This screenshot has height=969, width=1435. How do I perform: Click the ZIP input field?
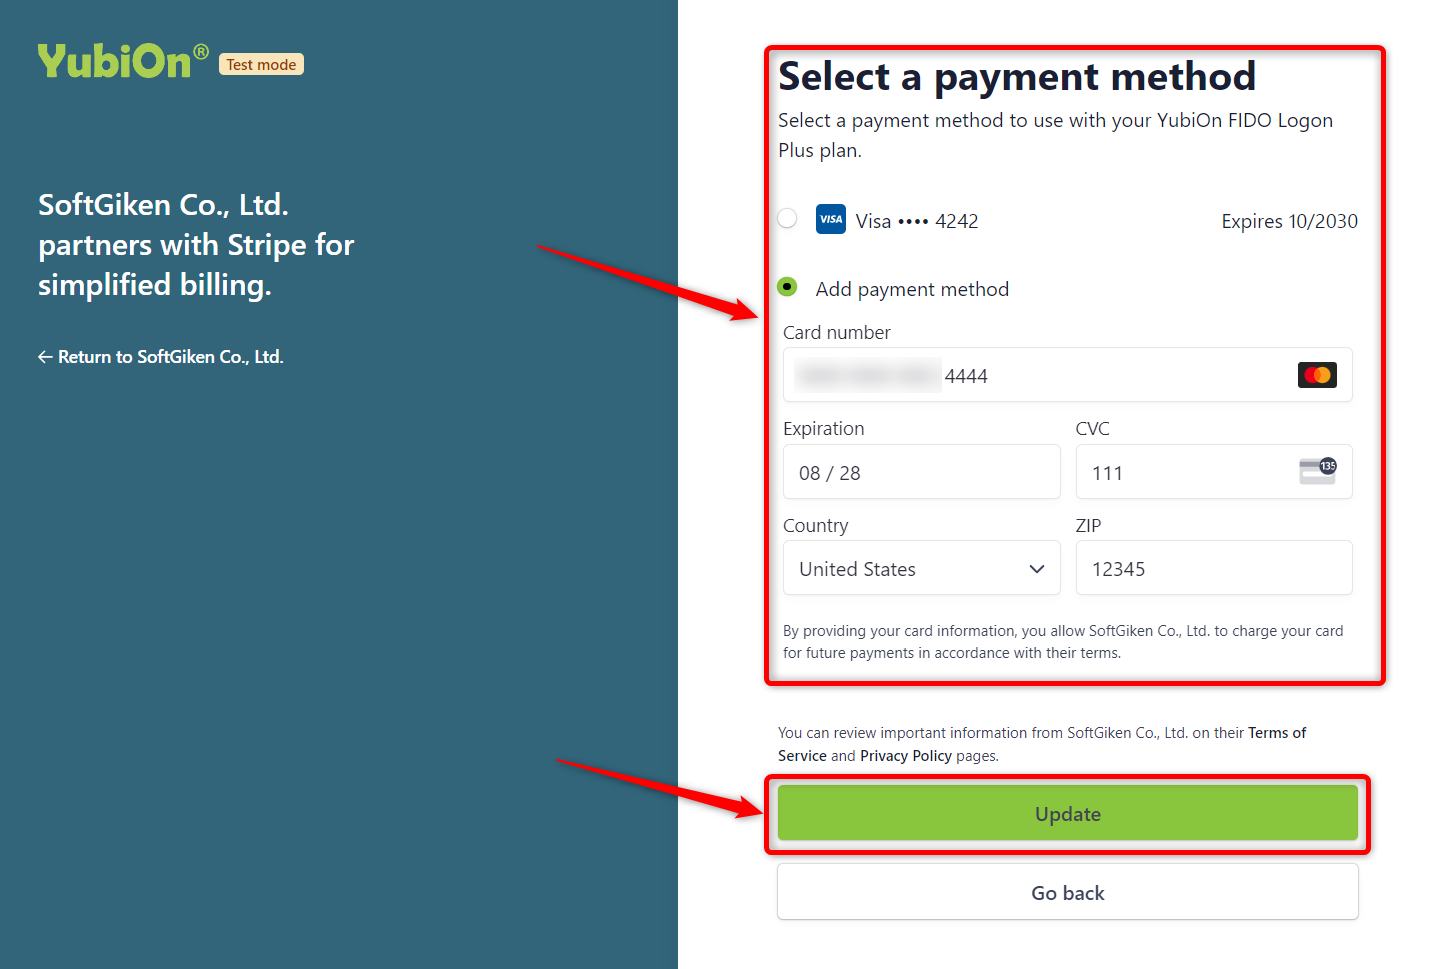click(x=1213, y=568)
